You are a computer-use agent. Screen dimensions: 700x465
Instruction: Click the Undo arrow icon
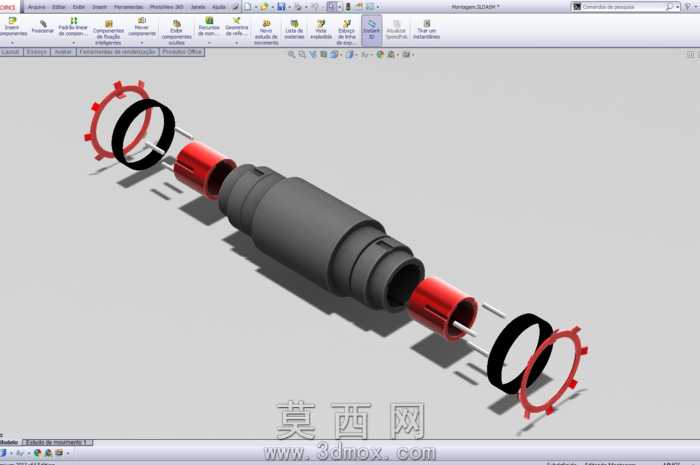pyautogui.click(x=315, y=7)
